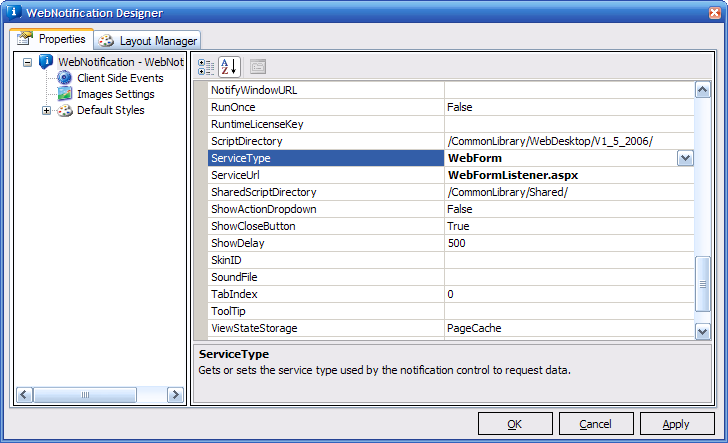Collapse the WebNotification tree node
Screen dimensions: 728x443
tap(27, 62)
